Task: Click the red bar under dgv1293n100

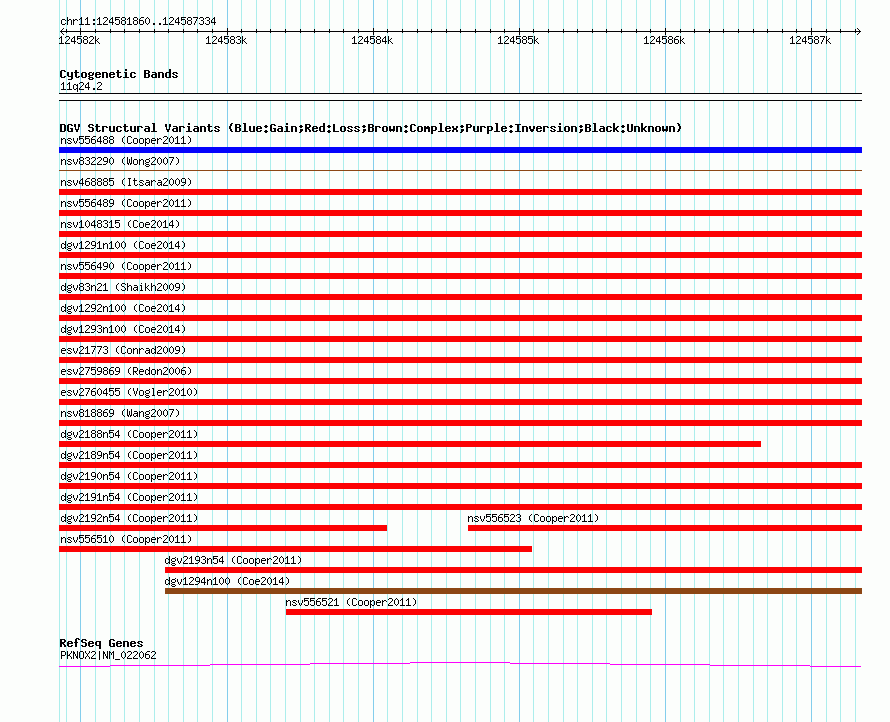Action: point(460,339)
